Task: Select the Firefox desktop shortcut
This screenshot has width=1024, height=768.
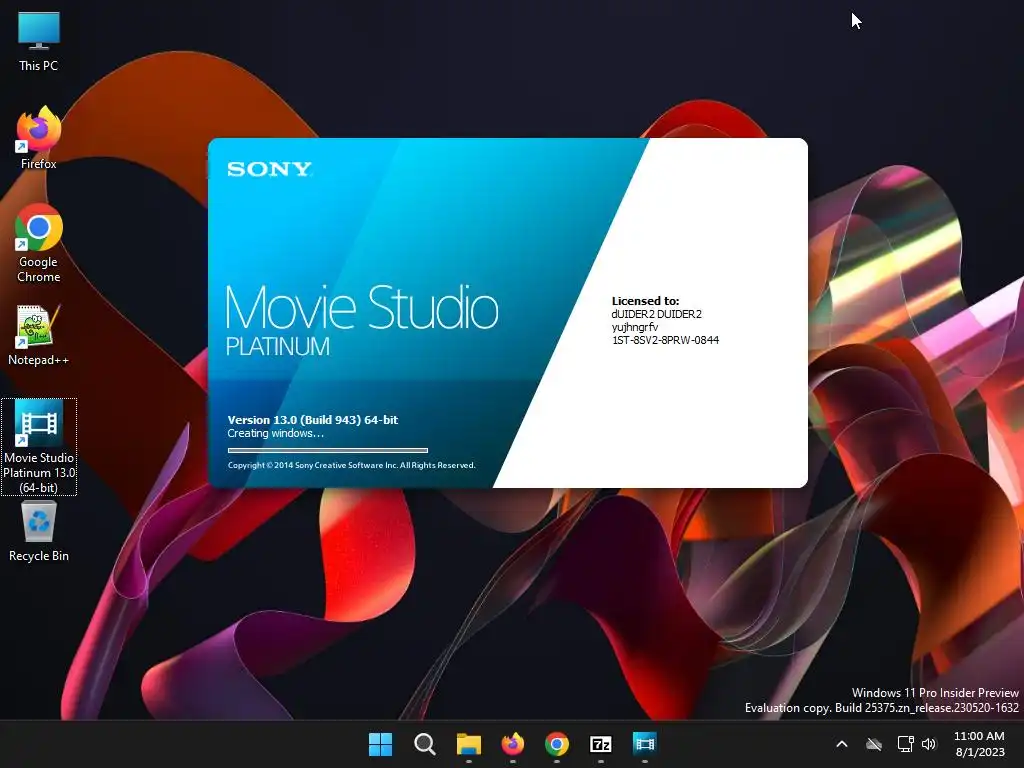Action: click(x=39, y=138)
